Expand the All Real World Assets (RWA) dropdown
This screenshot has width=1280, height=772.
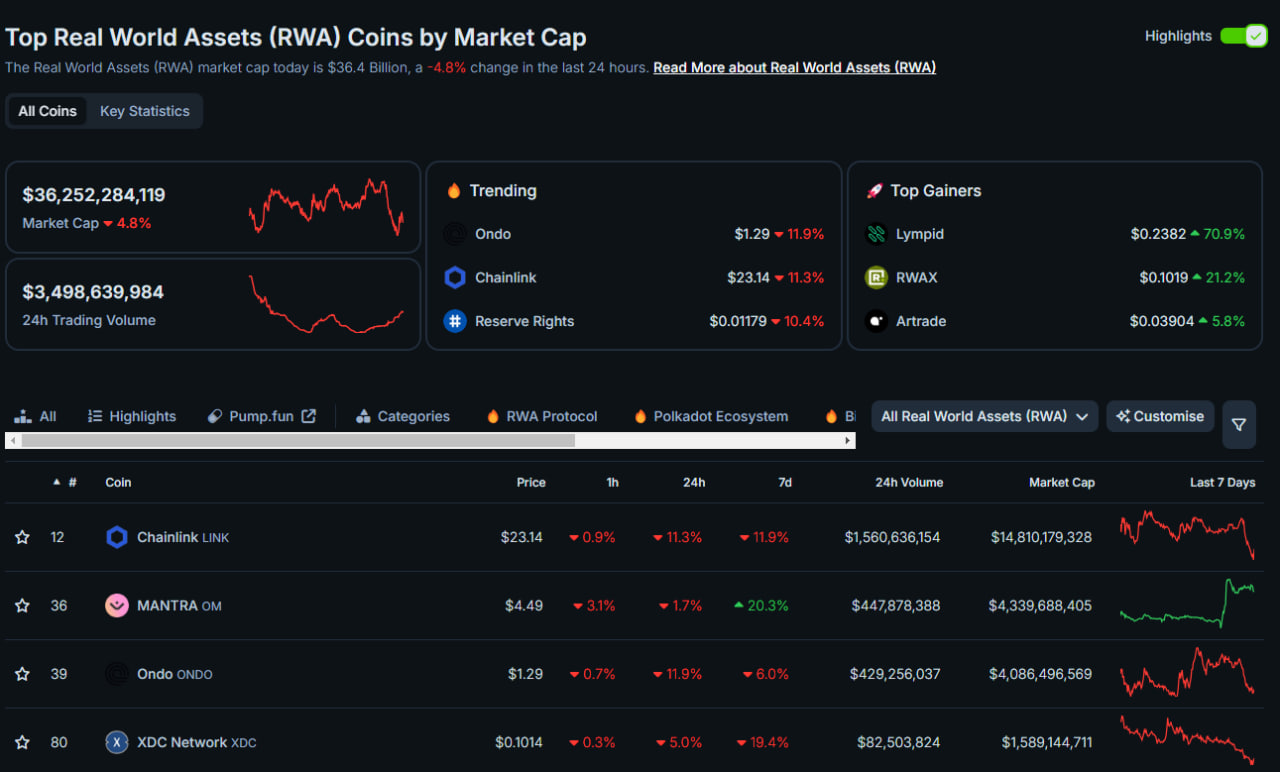point(984,416)
